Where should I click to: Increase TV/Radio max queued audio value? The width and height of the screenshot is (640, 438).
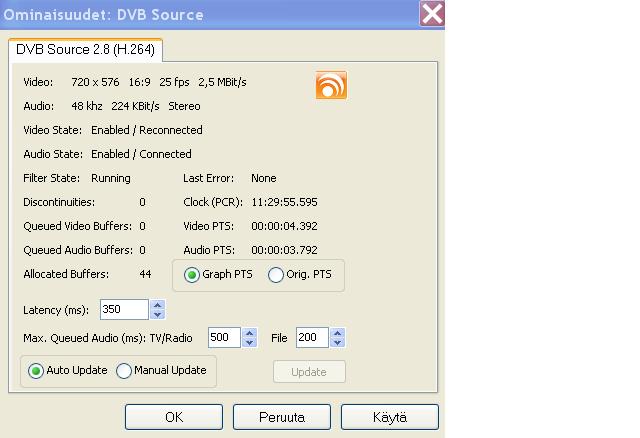[x=249, y=333]
